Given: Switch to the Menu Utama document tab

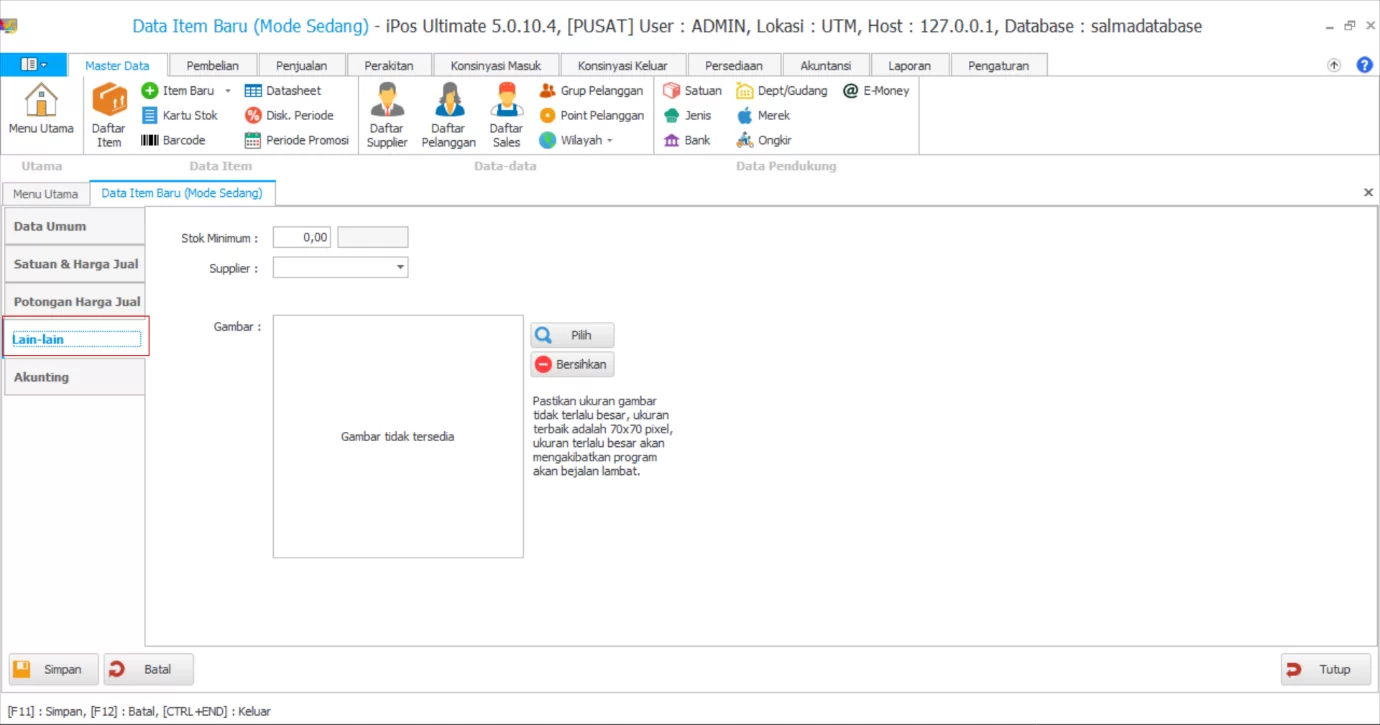Looking at the screenshot, I should (x=46, y=194).
